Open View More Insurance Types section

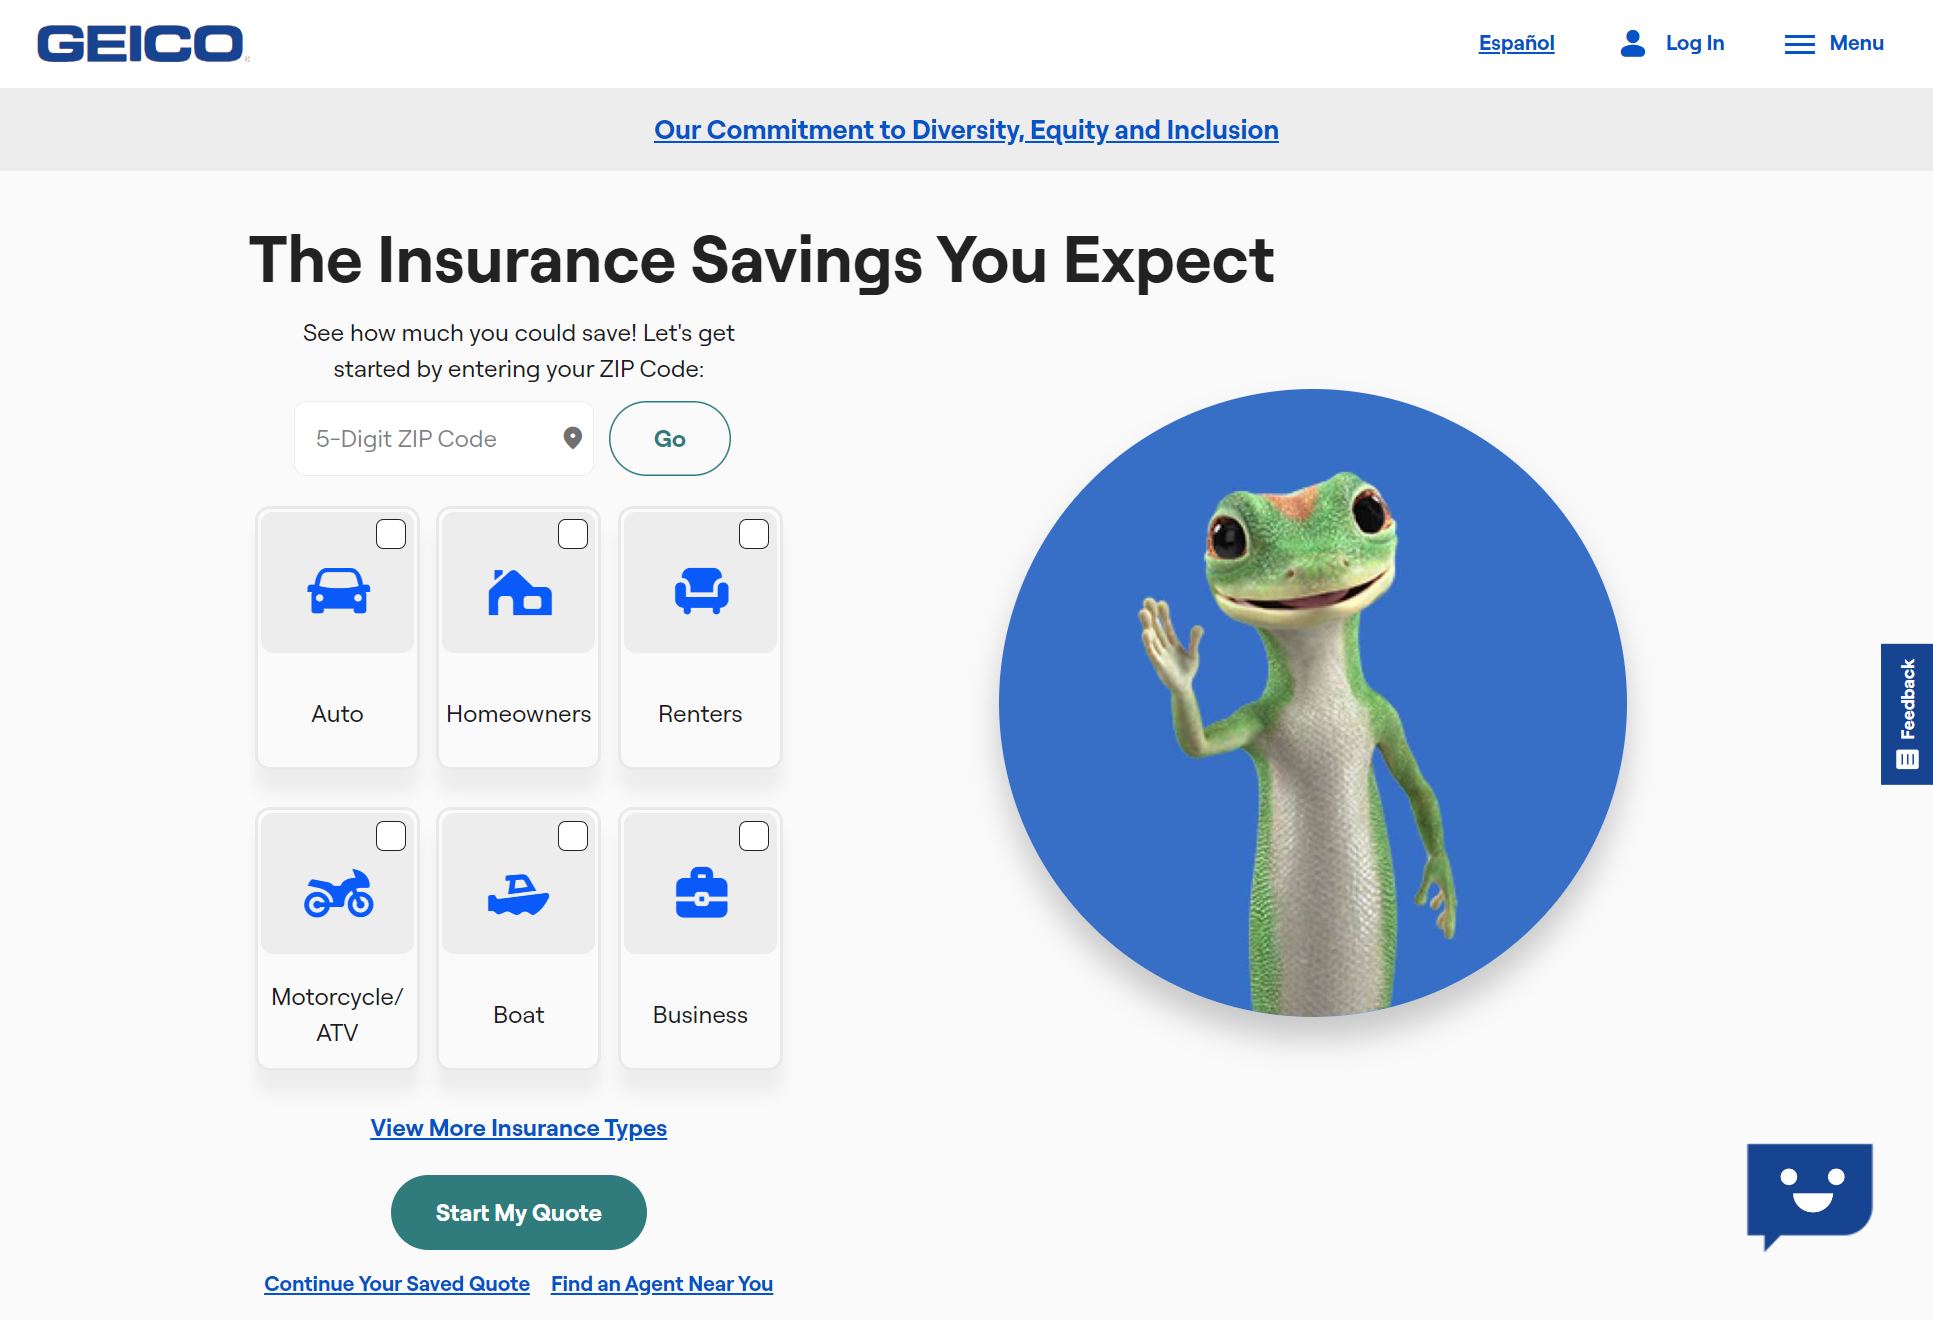[x=519, y=1126]
